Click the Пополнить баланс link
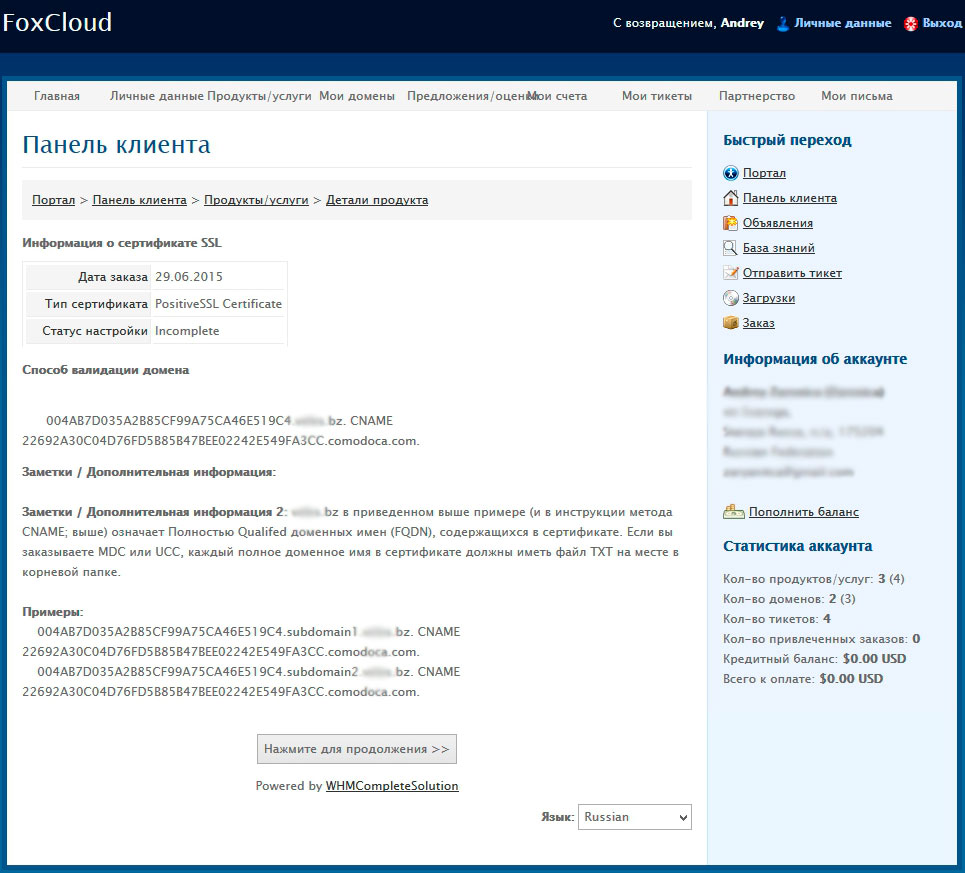The width and height of the screenshot is (965, 873). point(804,512)
